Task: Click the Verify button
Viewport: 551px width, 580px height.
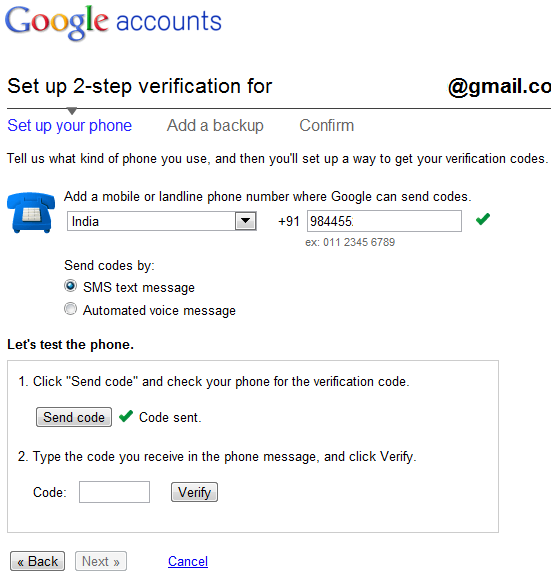Action: pos(194,492)
